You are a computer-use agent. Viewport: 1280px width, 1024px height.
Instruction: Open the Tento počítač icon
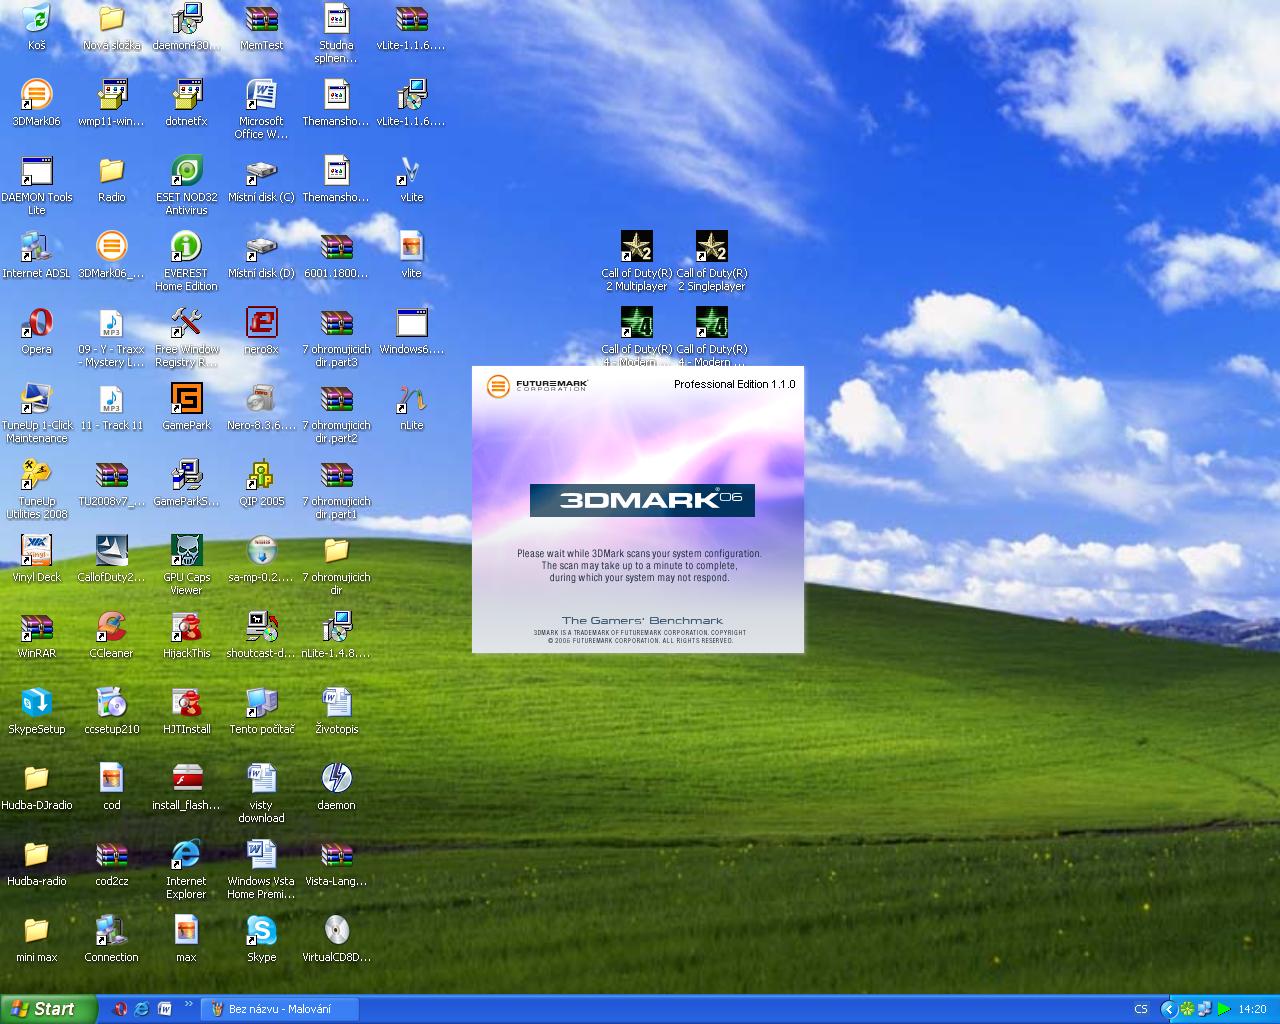262,703
